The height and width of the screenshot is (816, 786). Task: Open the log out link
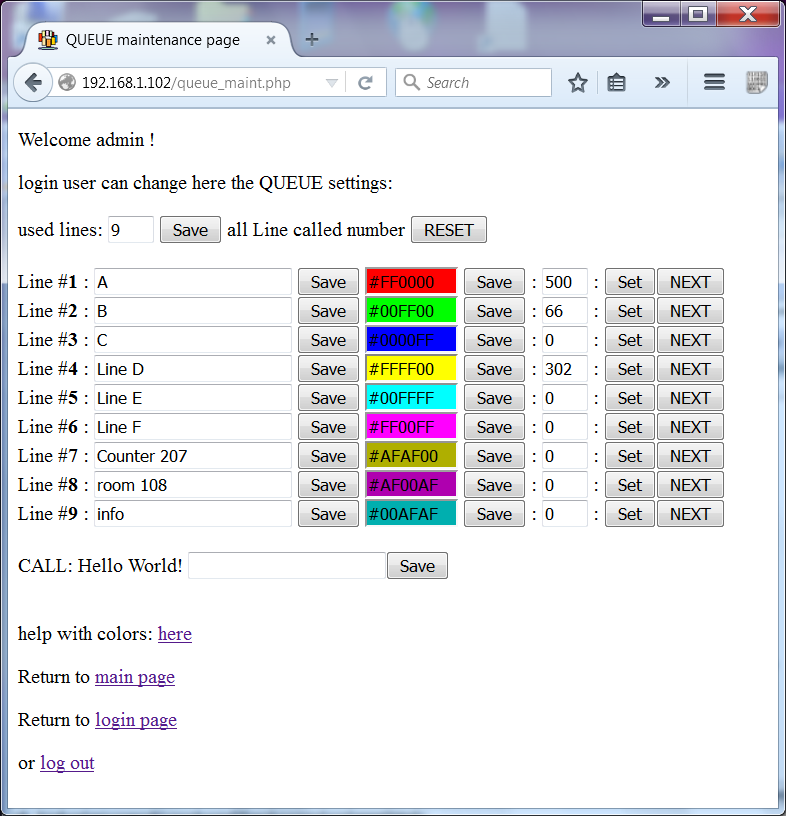point(67,763)
